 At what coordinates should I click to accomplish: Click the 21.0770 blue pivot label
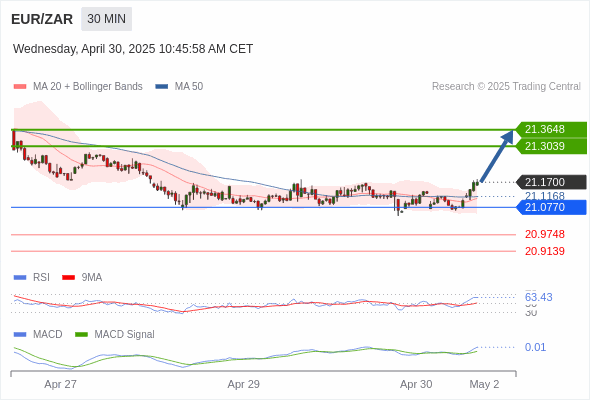pyautogui.click(x=551, y=207)
